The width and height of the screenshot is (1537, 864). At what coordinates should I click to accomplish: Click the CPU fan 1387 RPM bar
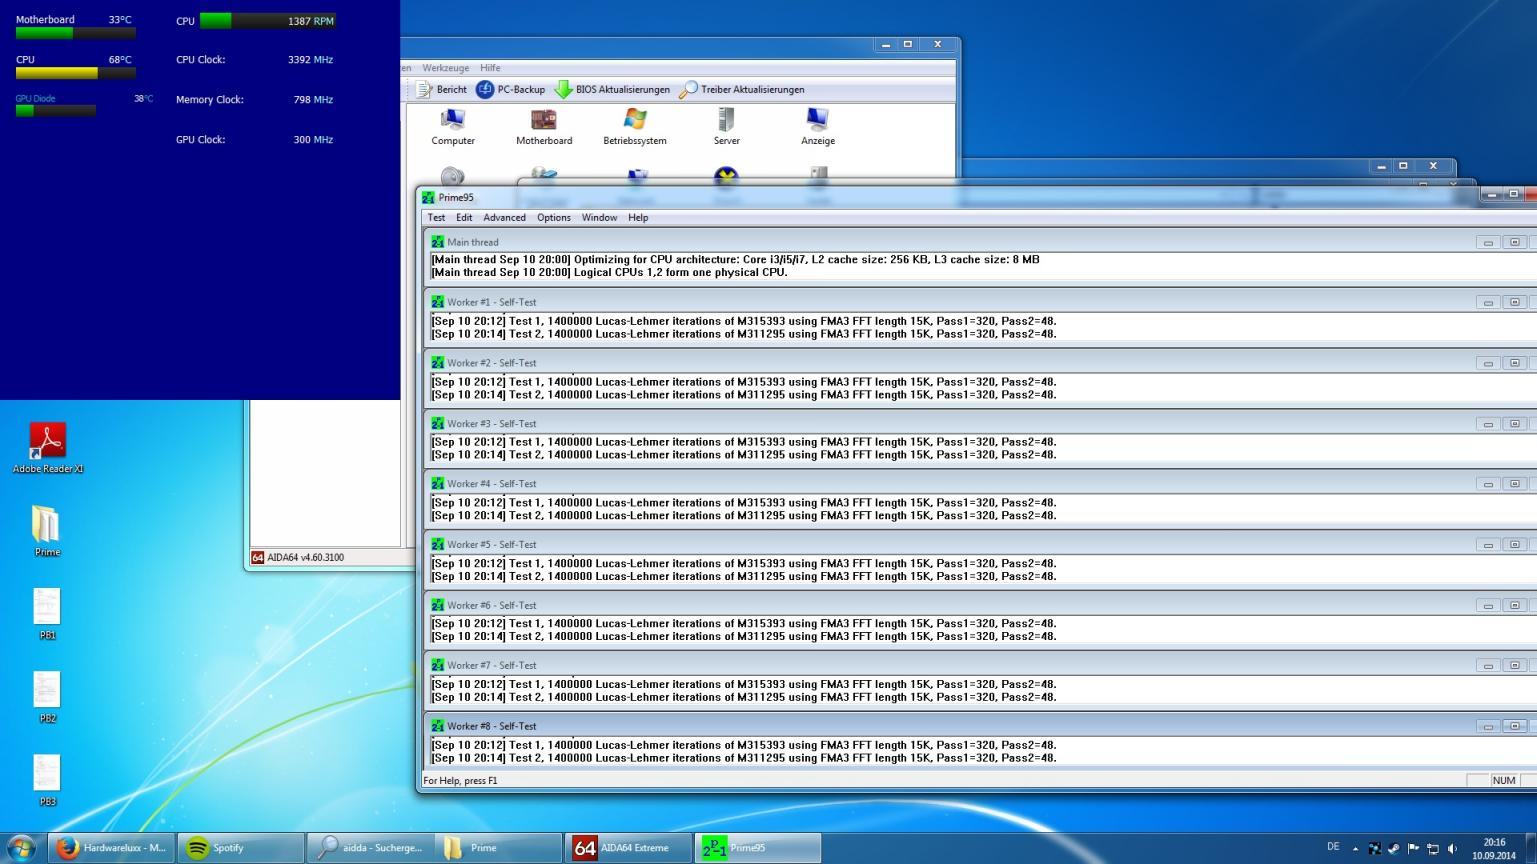coord(268,21)
